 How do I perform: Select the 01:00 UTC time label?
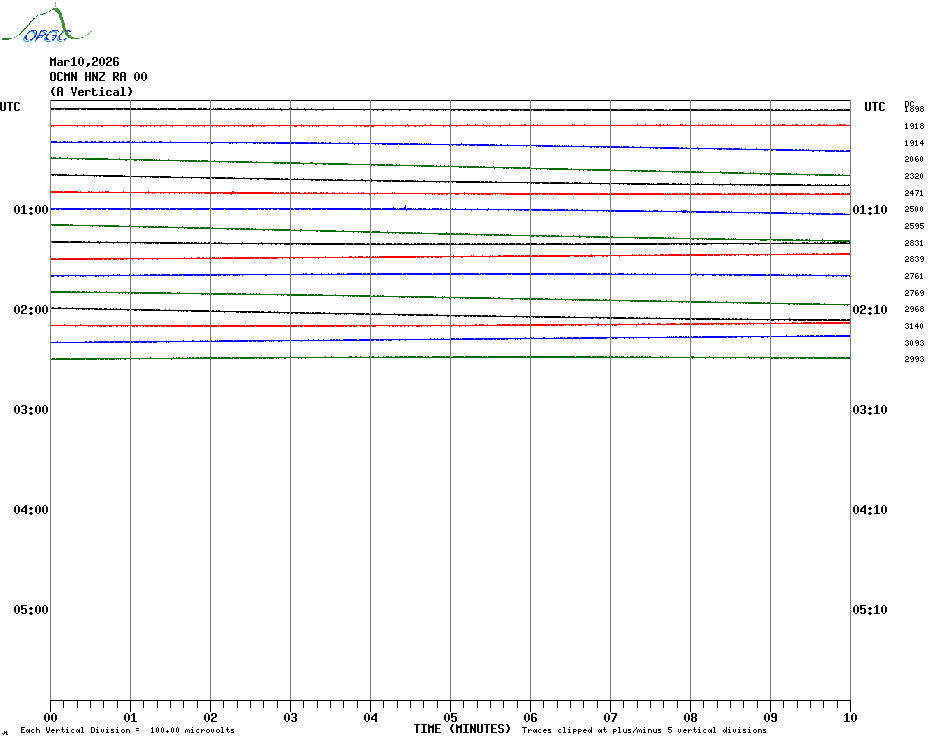tap(31, 210)
